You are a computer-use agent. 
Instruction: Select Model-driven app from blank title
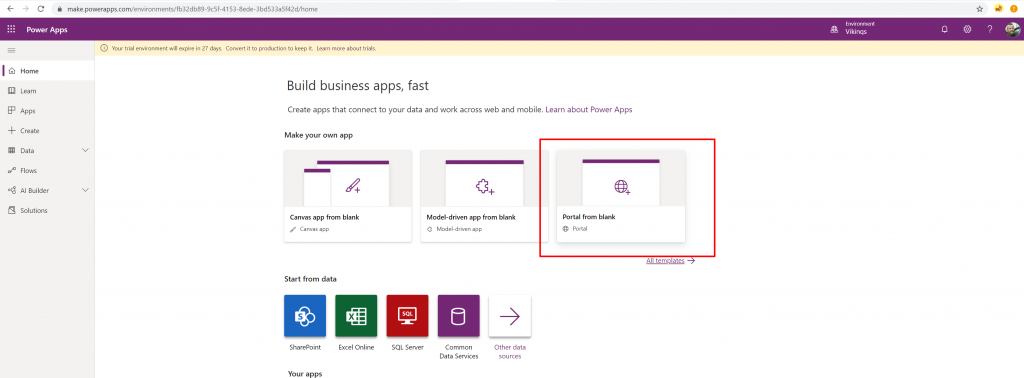click(471, 217)
